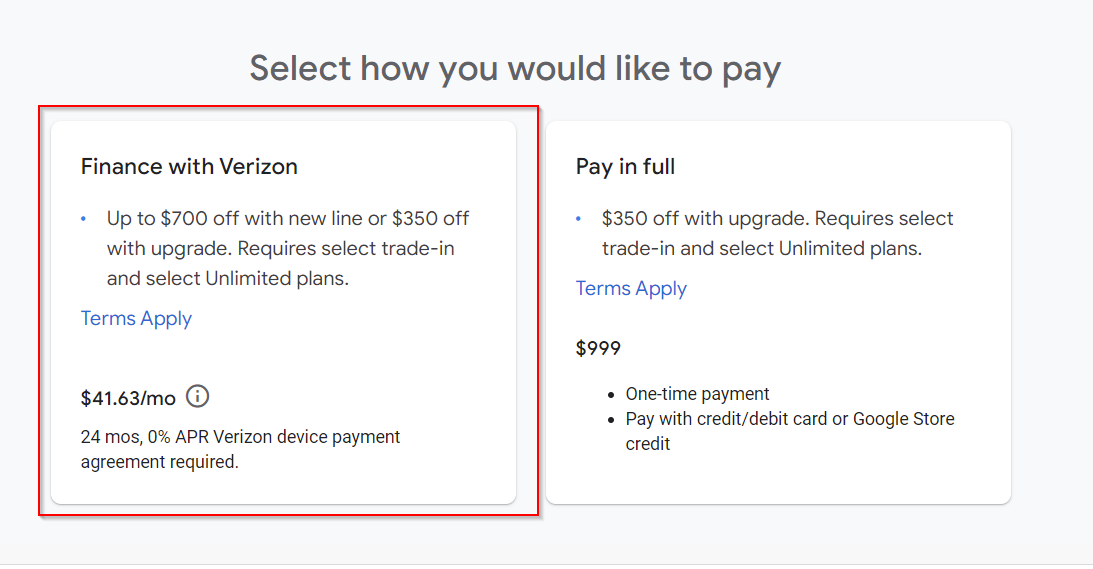This screenshot has width=1093, height=569.
Task: Click the $999 full price
Action: pyautogui.click(x=598, y=349)
